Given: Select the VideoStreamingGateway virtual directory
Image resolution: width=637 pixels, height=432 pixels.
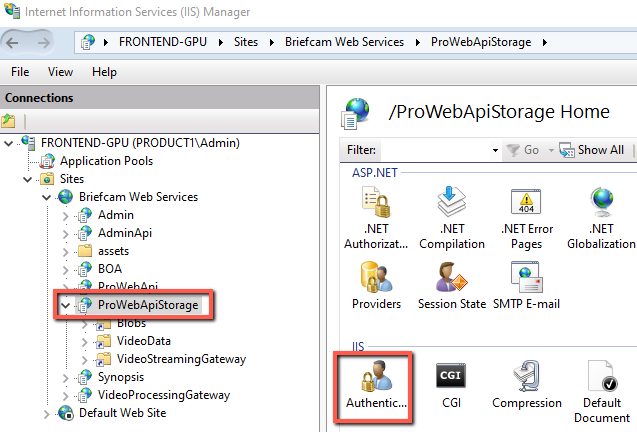Looking at the screenshot, I should 181,359.
